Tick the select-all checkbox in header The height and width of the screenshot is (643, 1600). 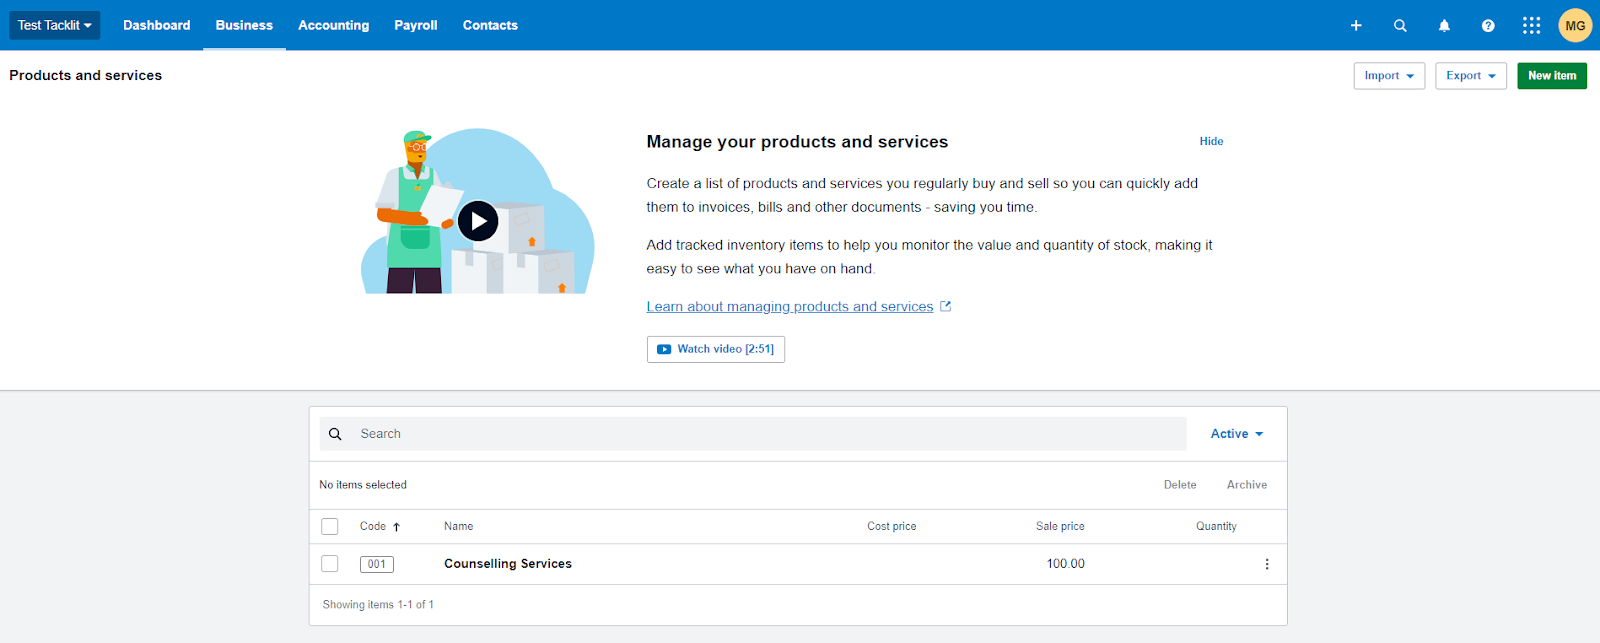[330, 526]
